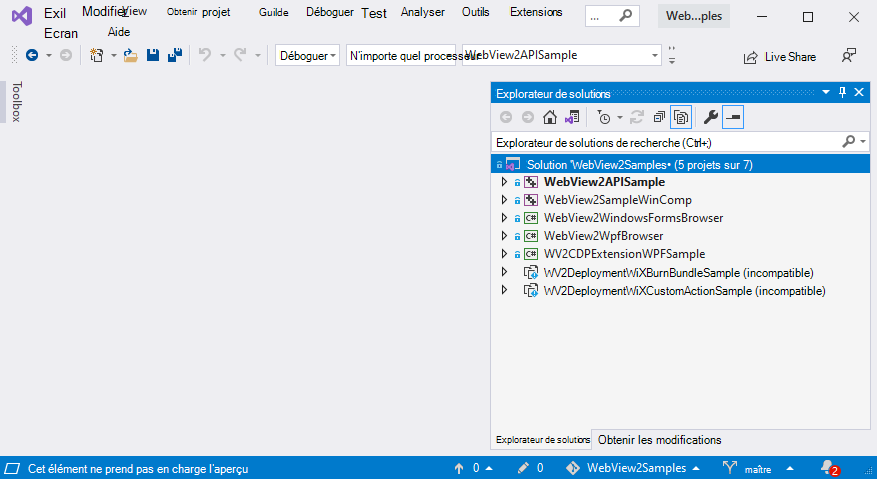Expand the WebView2APISample project node

point(504,182)
